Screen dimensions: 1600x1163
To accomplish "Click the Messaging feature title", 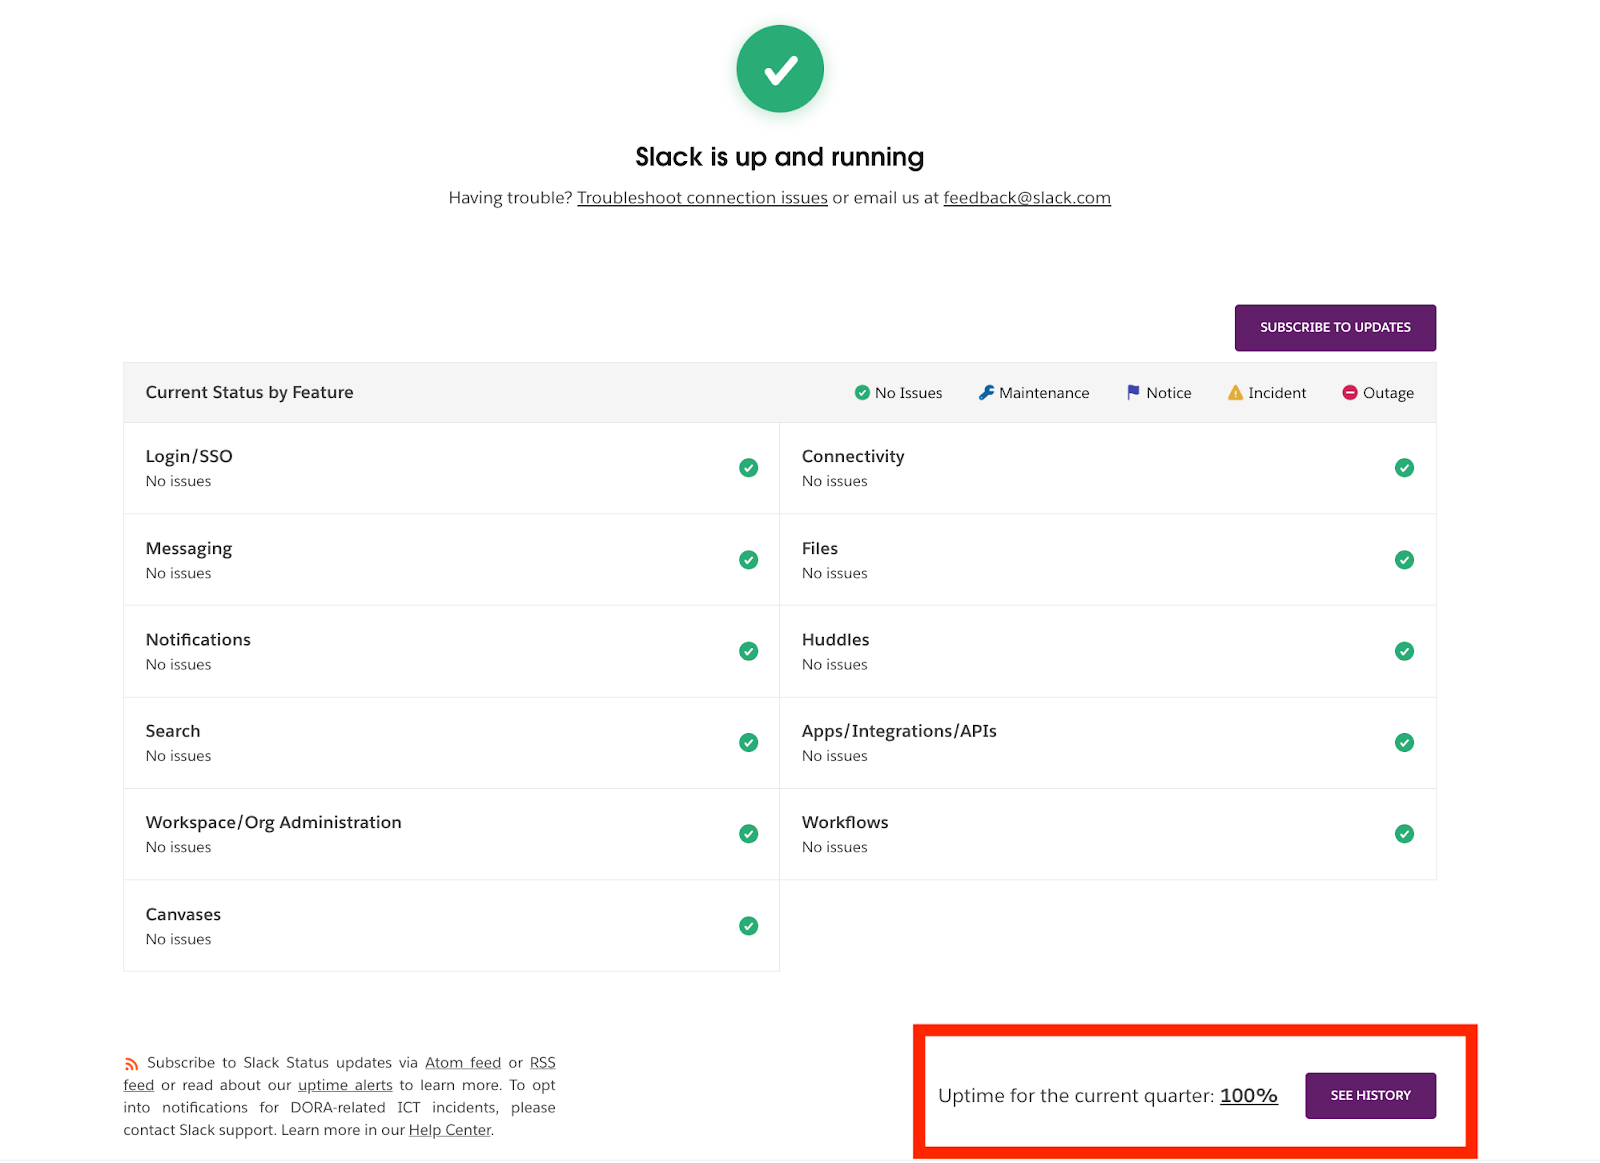I will coord(189,549).
